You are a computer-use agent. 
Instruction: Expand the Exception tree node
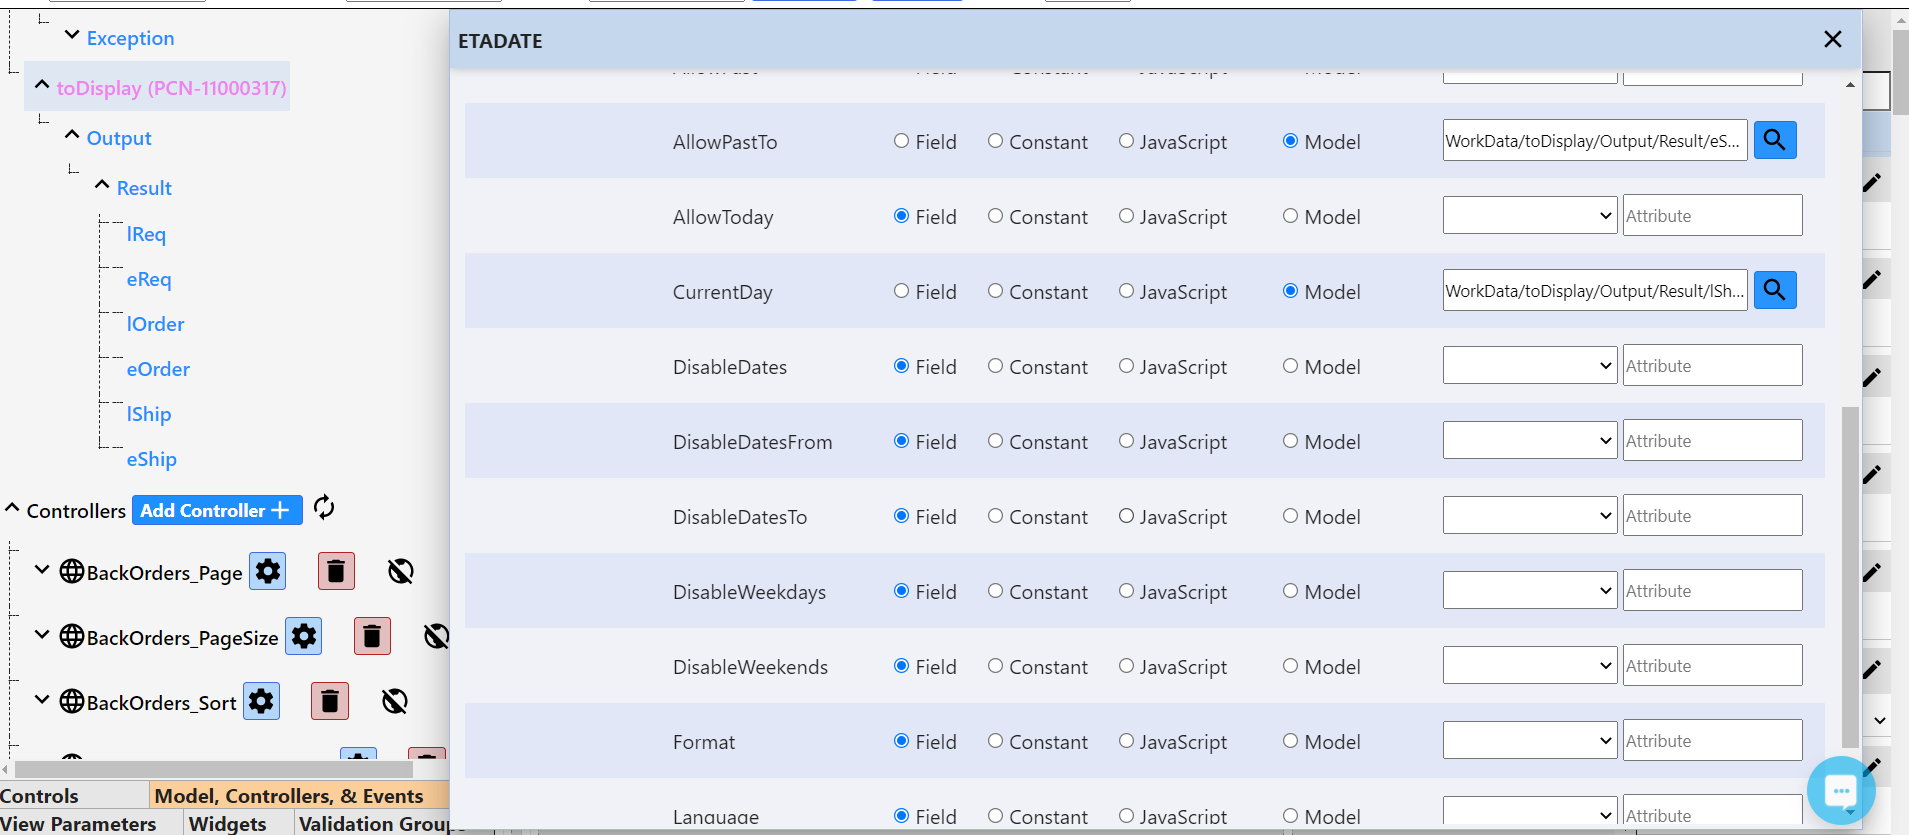[72, 35]
